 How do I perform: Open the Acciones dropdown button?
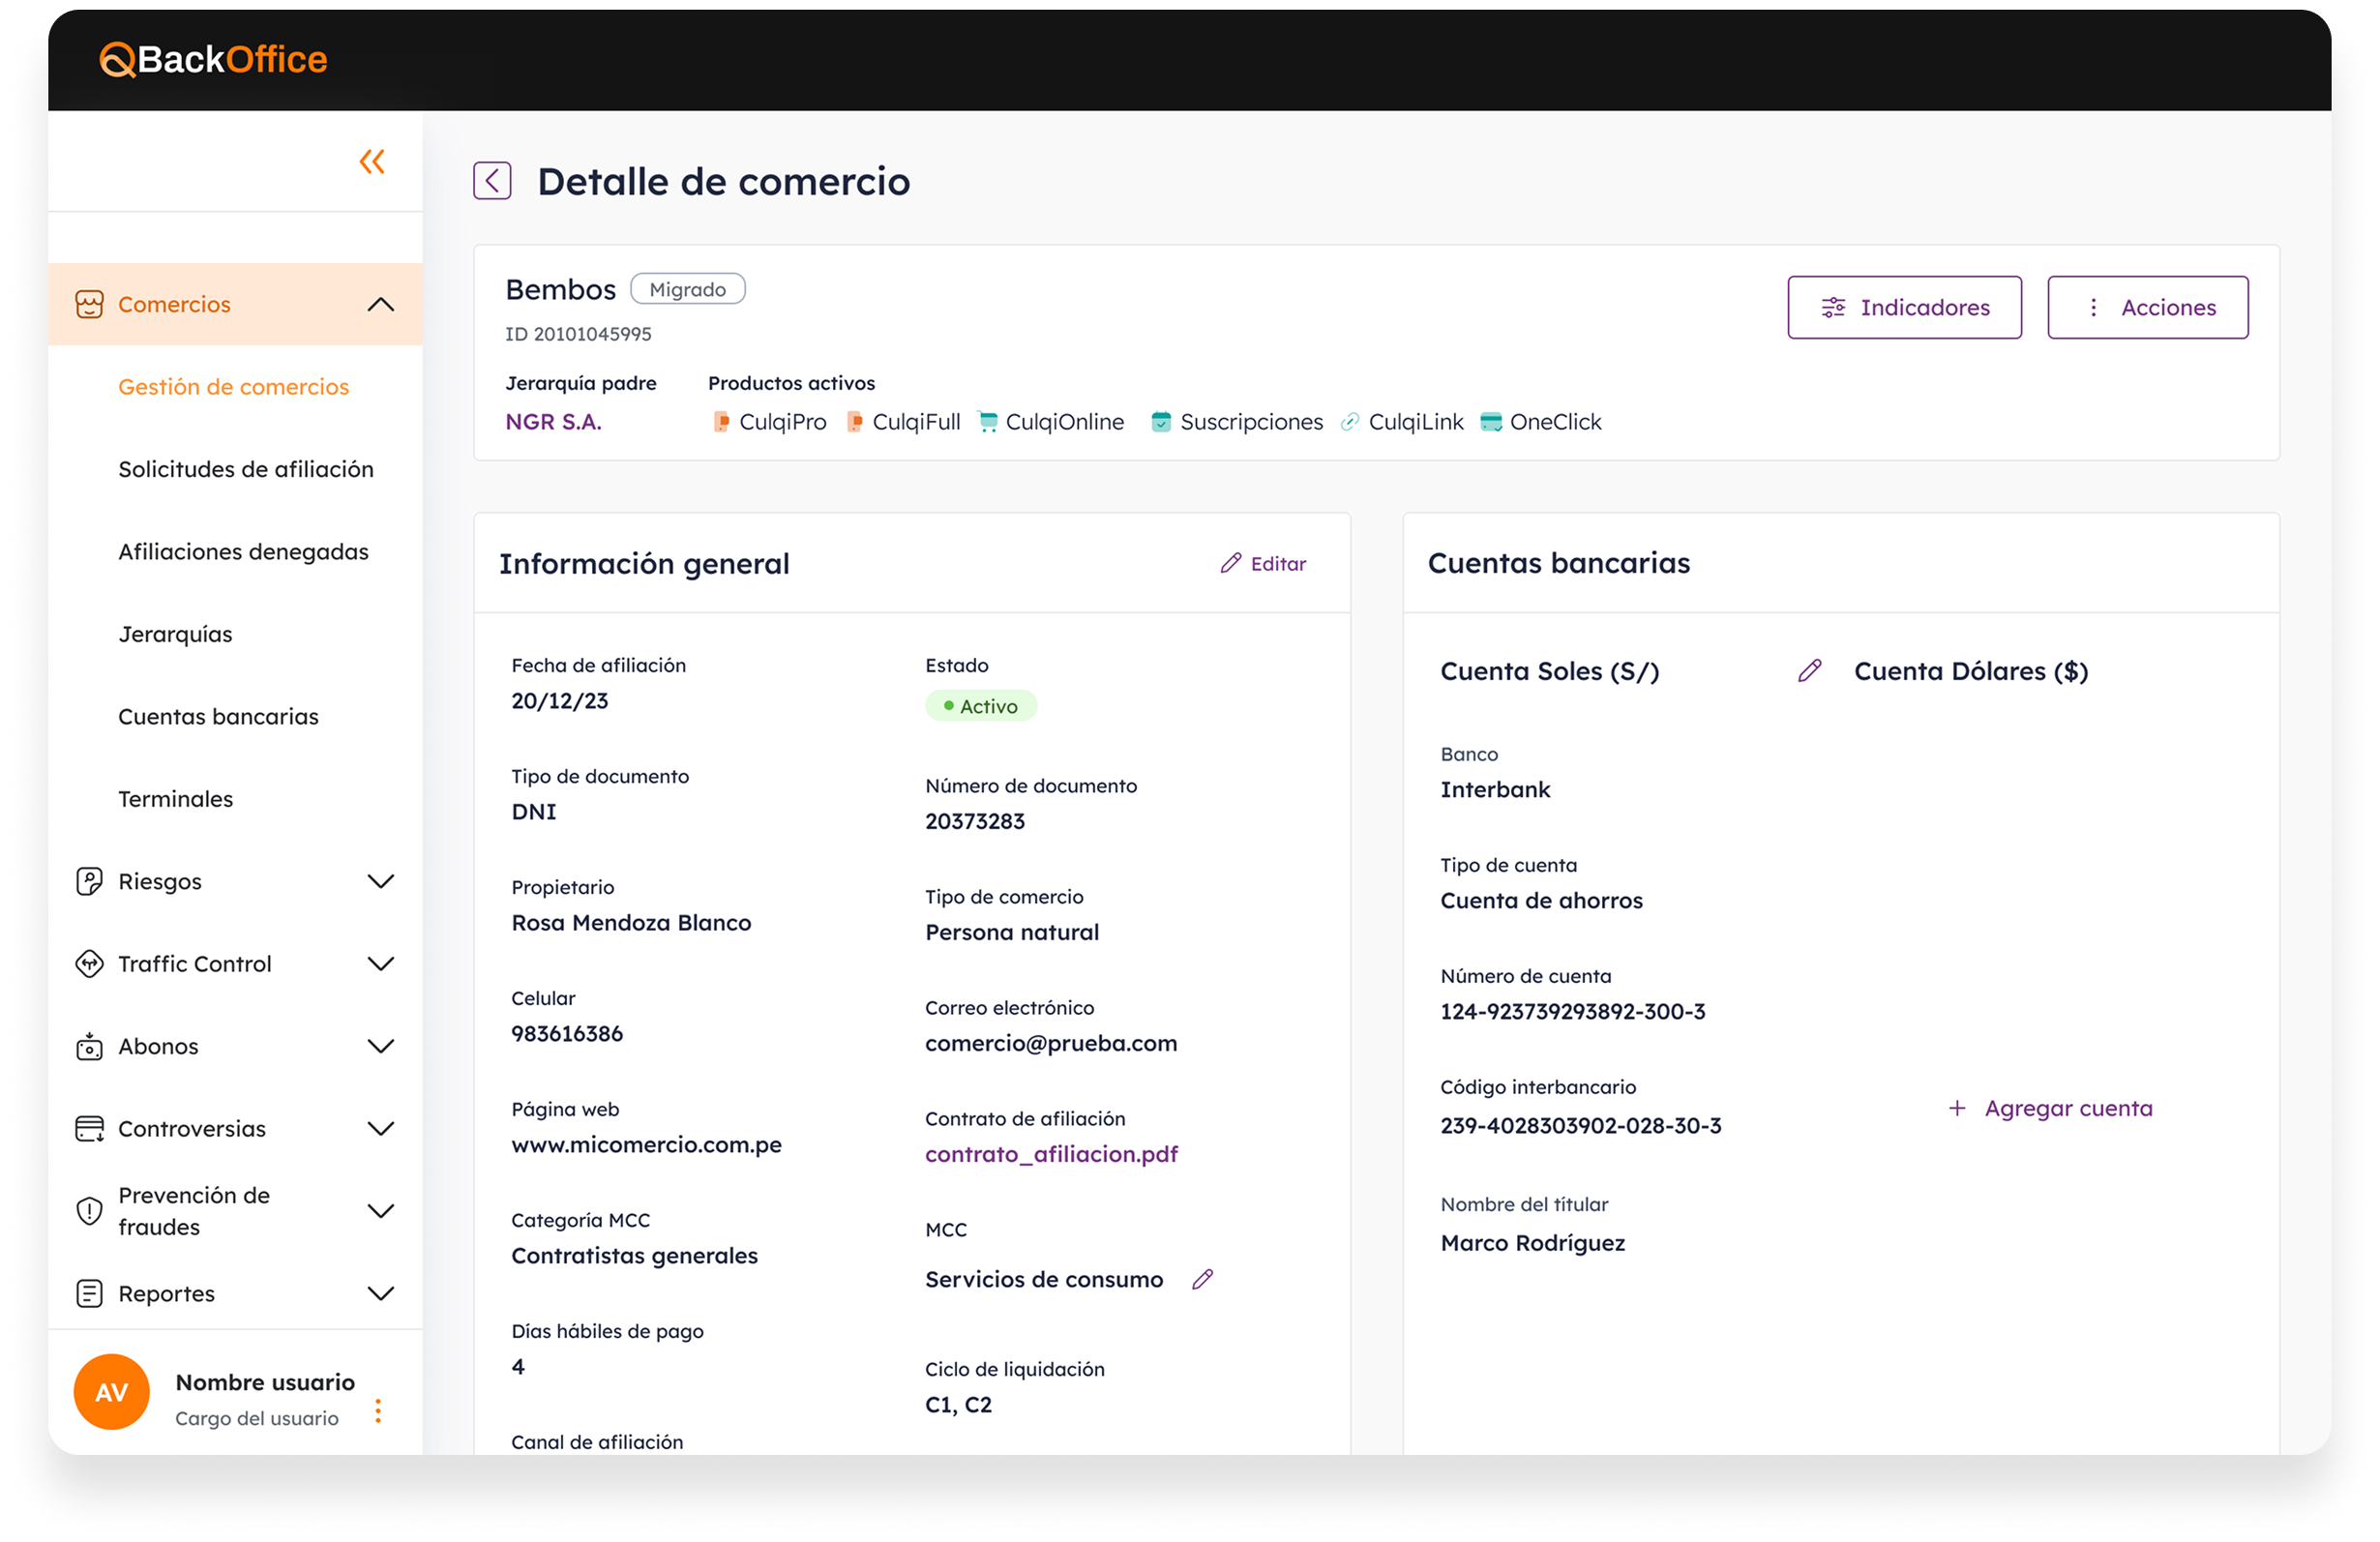pos(2147,307)
